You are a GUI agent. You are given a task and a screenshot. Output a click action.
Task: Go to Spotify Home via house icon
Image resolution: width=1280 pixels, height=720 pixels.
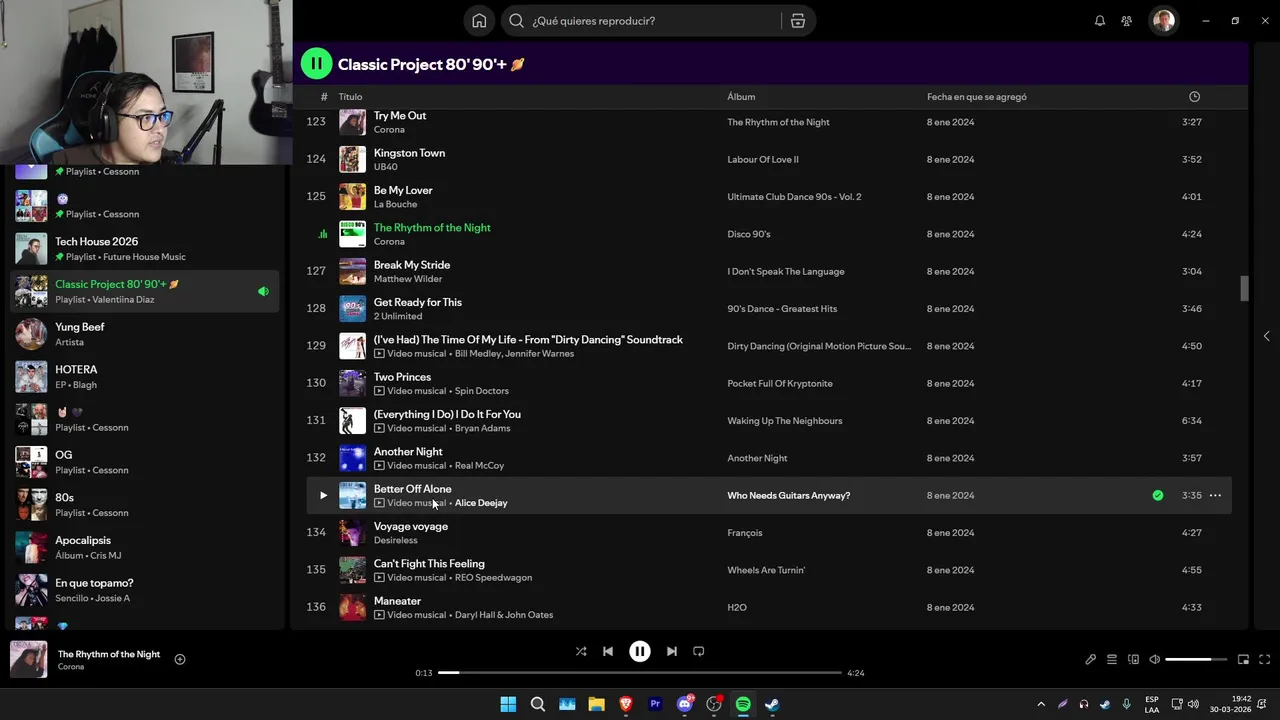[479, 21]
